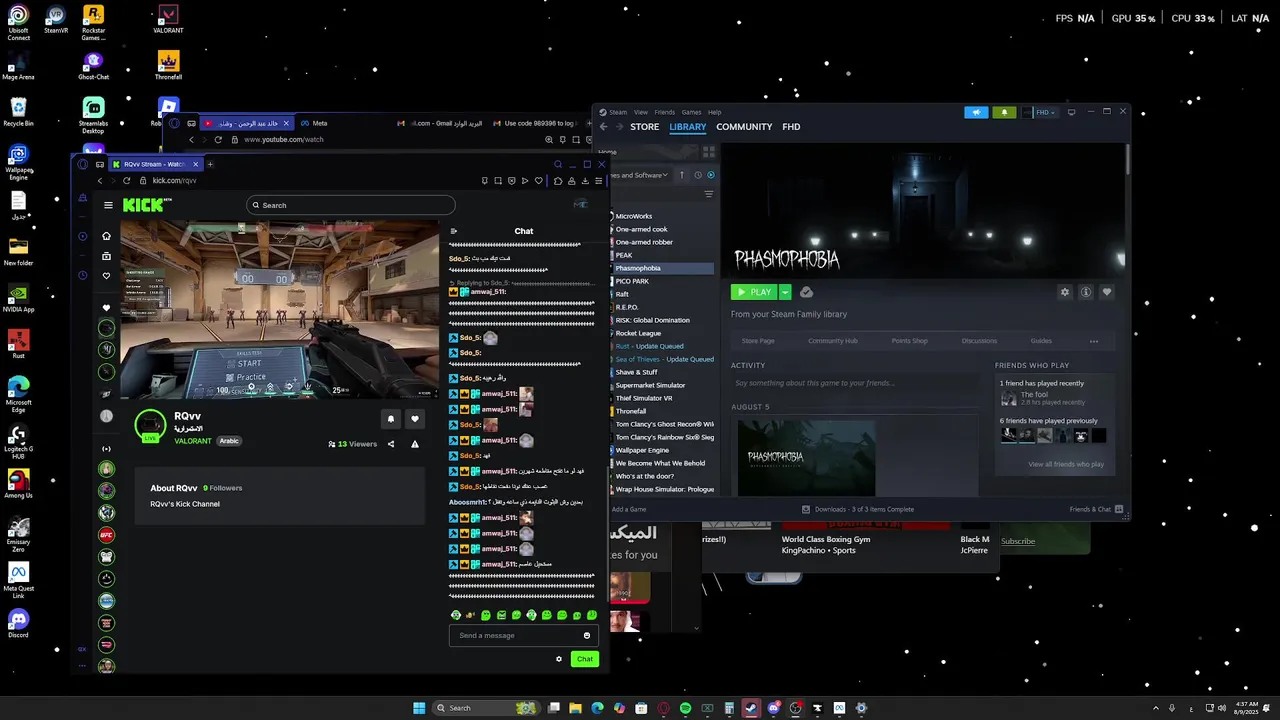Viewport: 1280px width, 720px height.
Task: Open Steam Games menu
Action: [x=691, y=112]
